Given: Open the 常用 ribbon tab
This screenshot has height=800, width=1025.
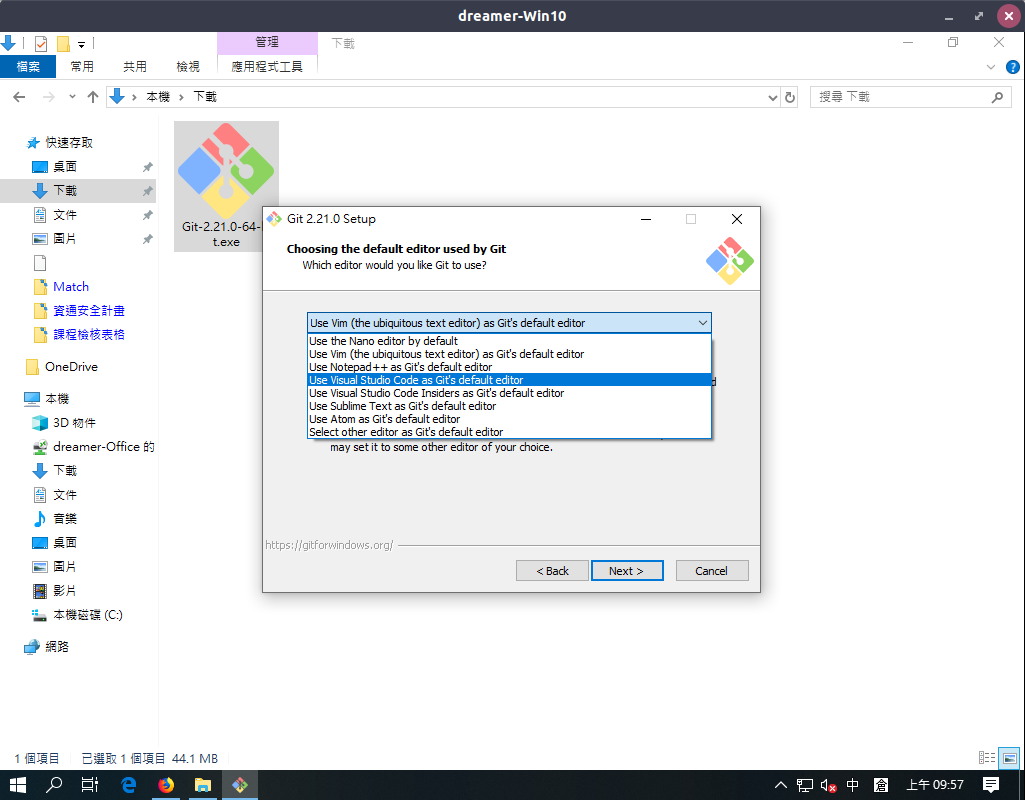Looking at the screenshot, I should point(82,66).
